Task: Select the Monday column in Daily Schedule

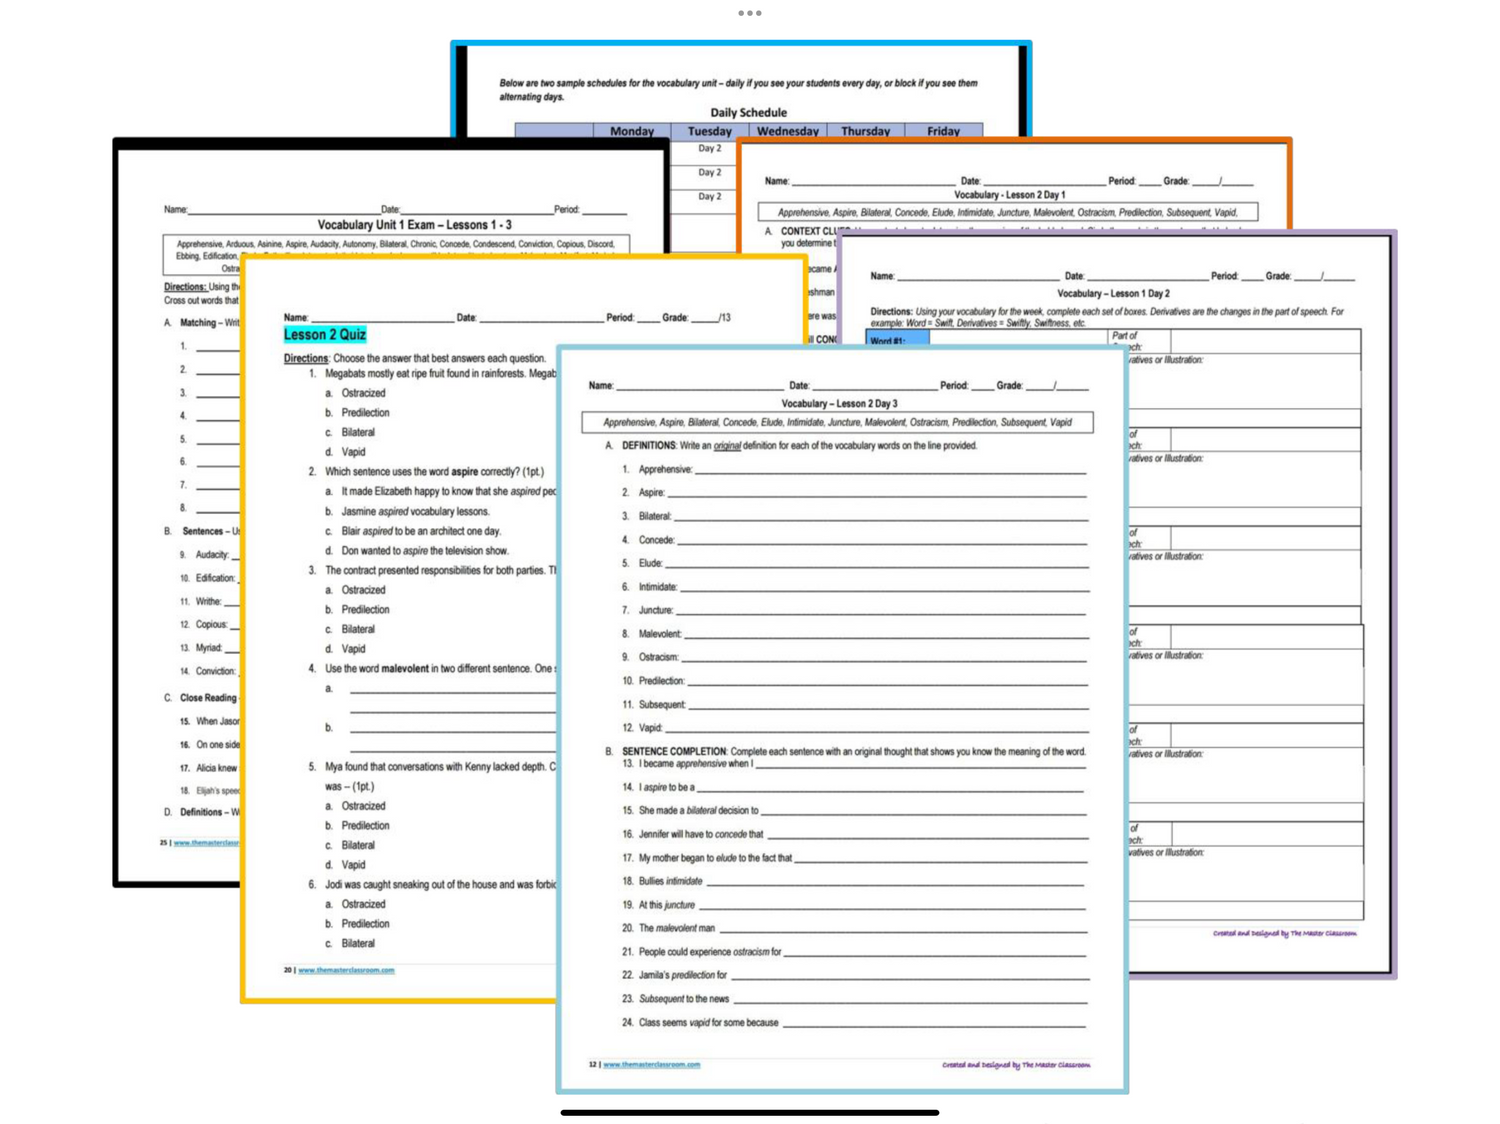Action: pyautogui.click(x=632, y=131)
